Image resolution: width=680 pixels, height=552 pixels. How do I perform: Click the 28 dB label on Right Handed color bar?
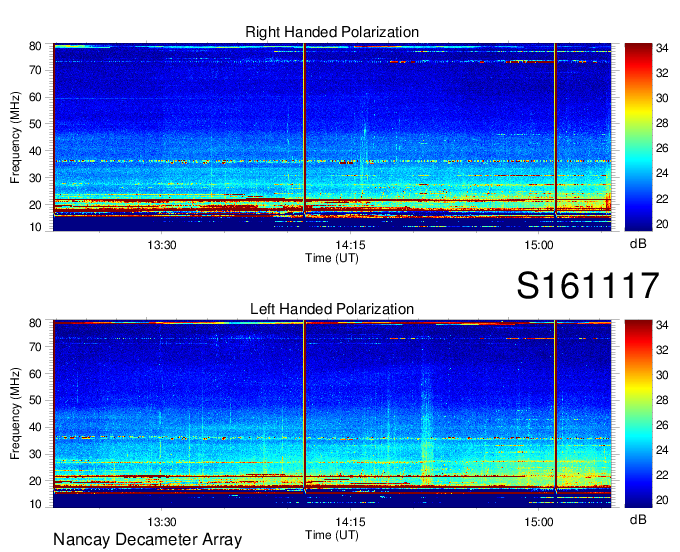click(662, 124)
